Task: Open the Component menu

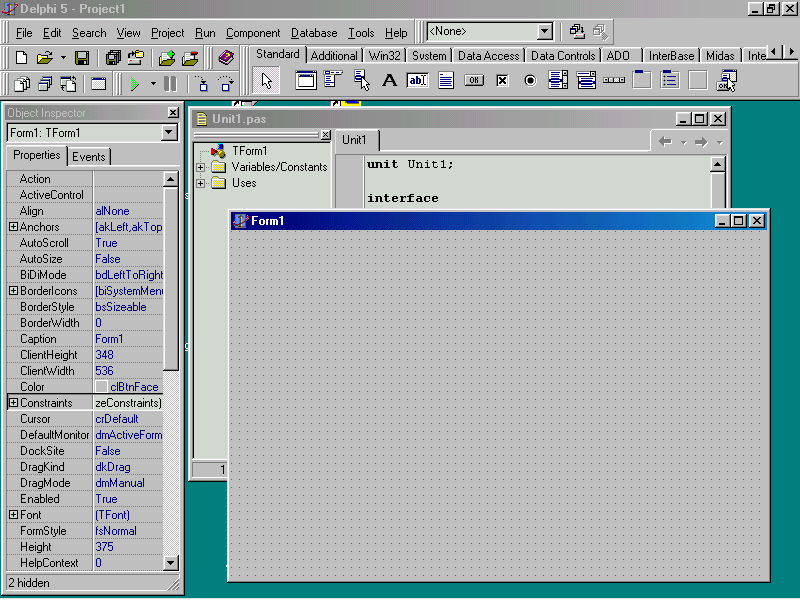Action: click(253, 33)
